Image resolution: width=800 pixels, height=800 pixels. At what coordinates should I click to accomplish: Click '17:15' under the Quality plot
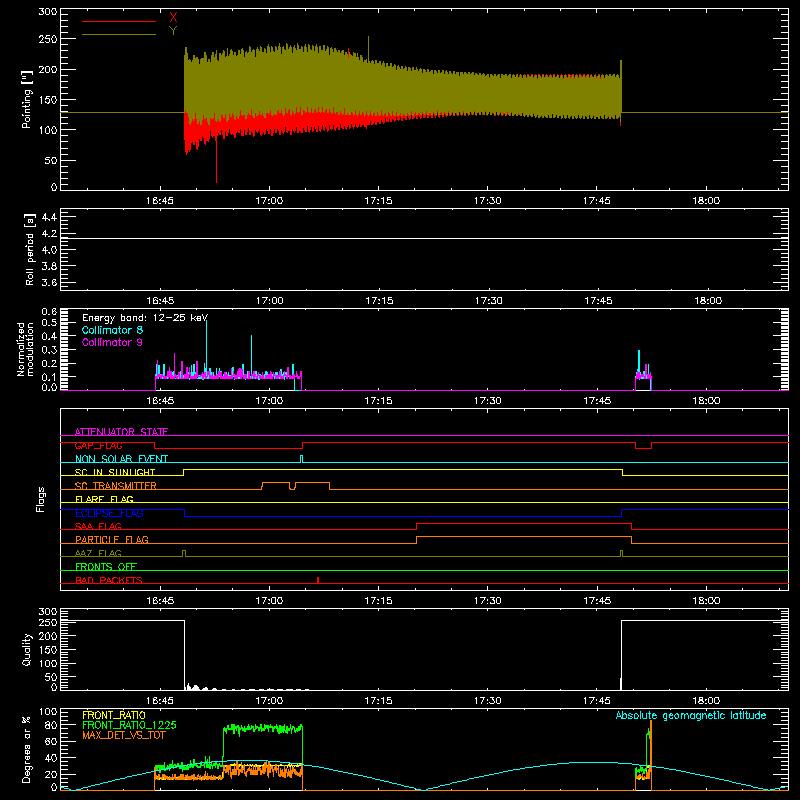(x=378, y=701)
